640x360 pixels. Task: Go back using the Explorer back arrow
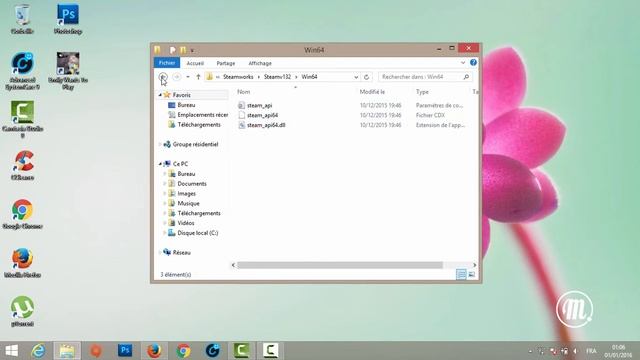click(x=163, y=77)
